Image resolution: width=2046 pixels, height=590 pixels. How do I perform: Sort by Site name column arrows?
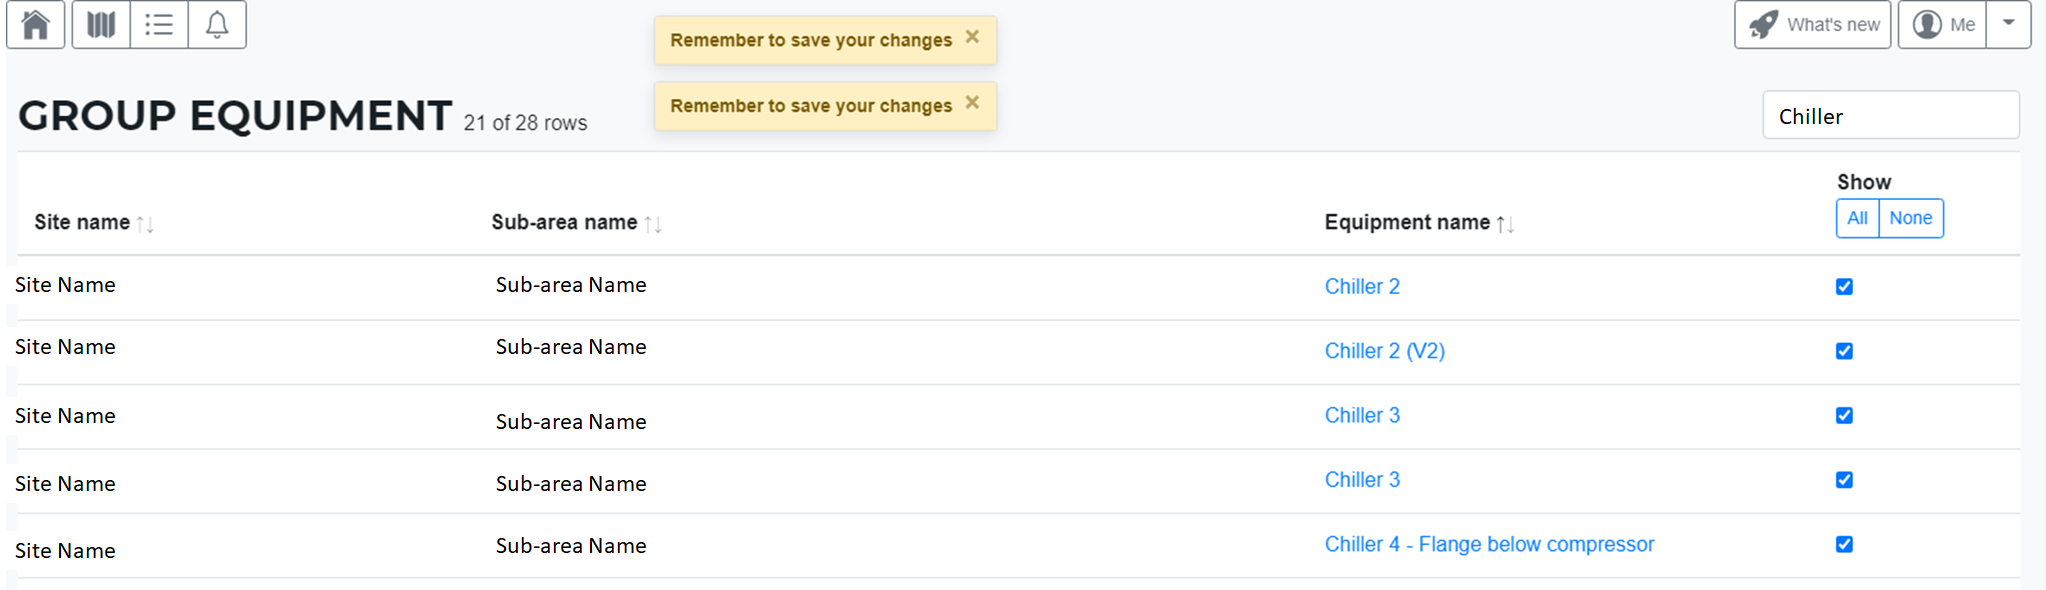pos(145,223)
